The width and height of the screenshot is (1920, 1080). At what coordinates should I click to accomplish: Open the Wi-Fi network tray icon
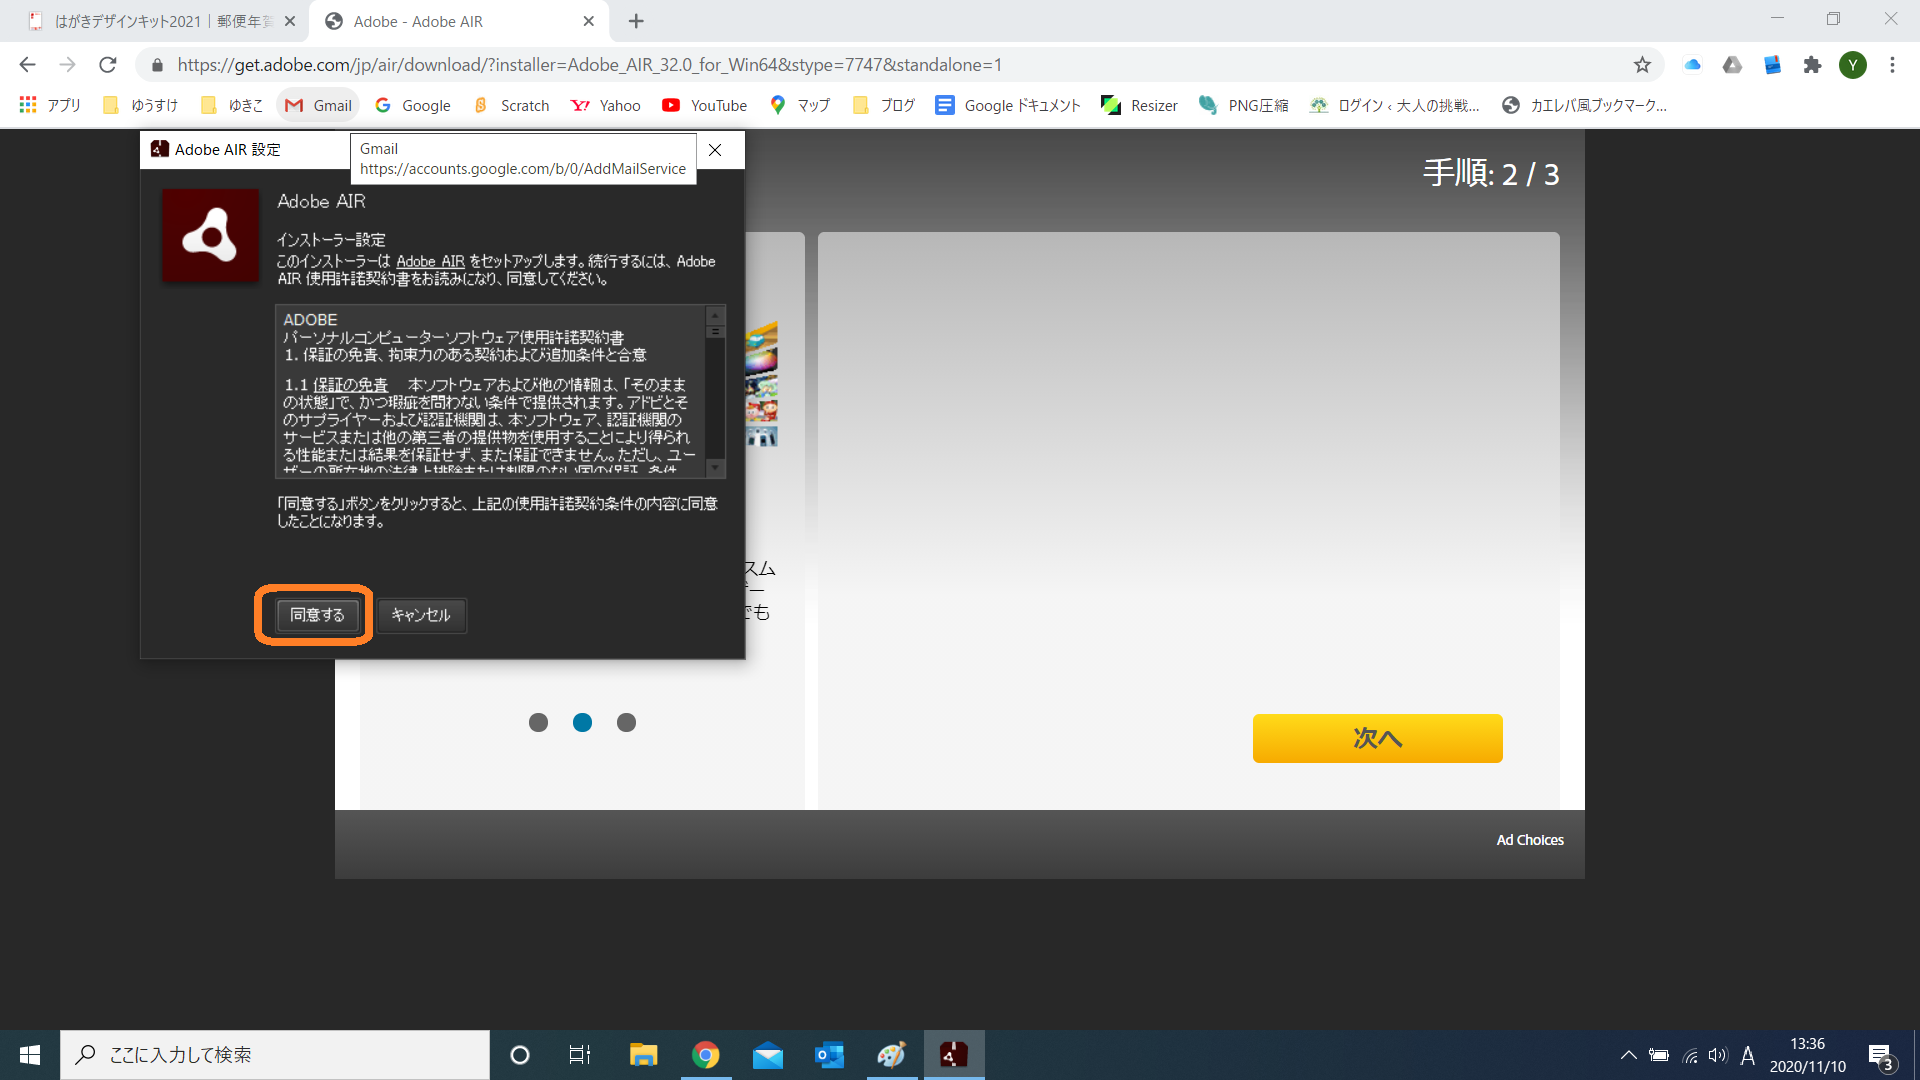point(1690,1055)
